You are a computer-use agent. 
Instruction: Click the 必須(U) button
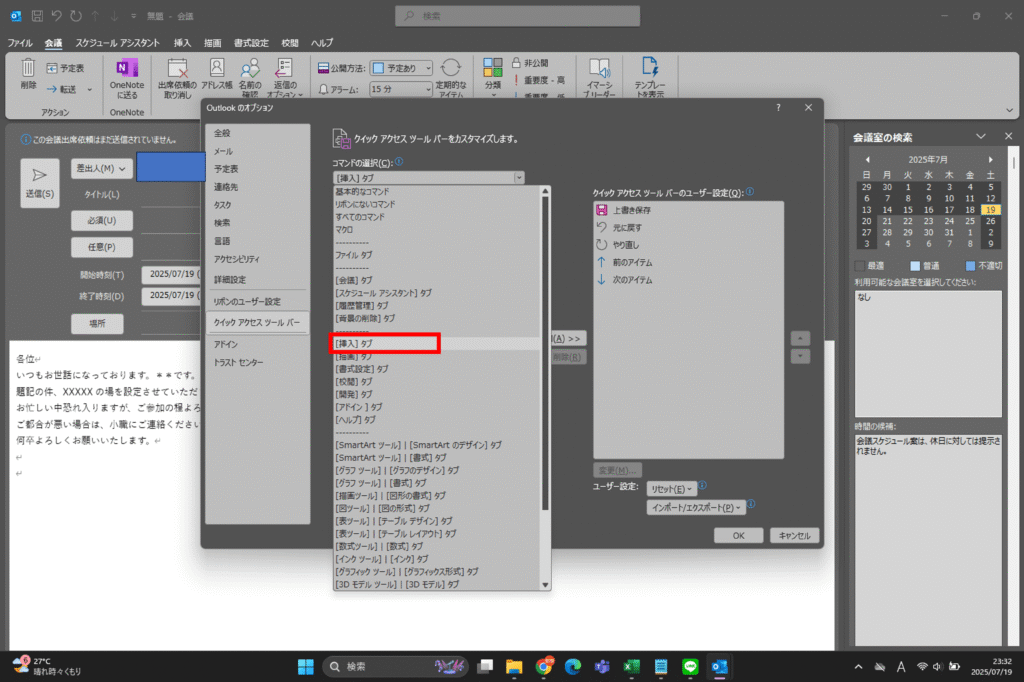[102, 220]
